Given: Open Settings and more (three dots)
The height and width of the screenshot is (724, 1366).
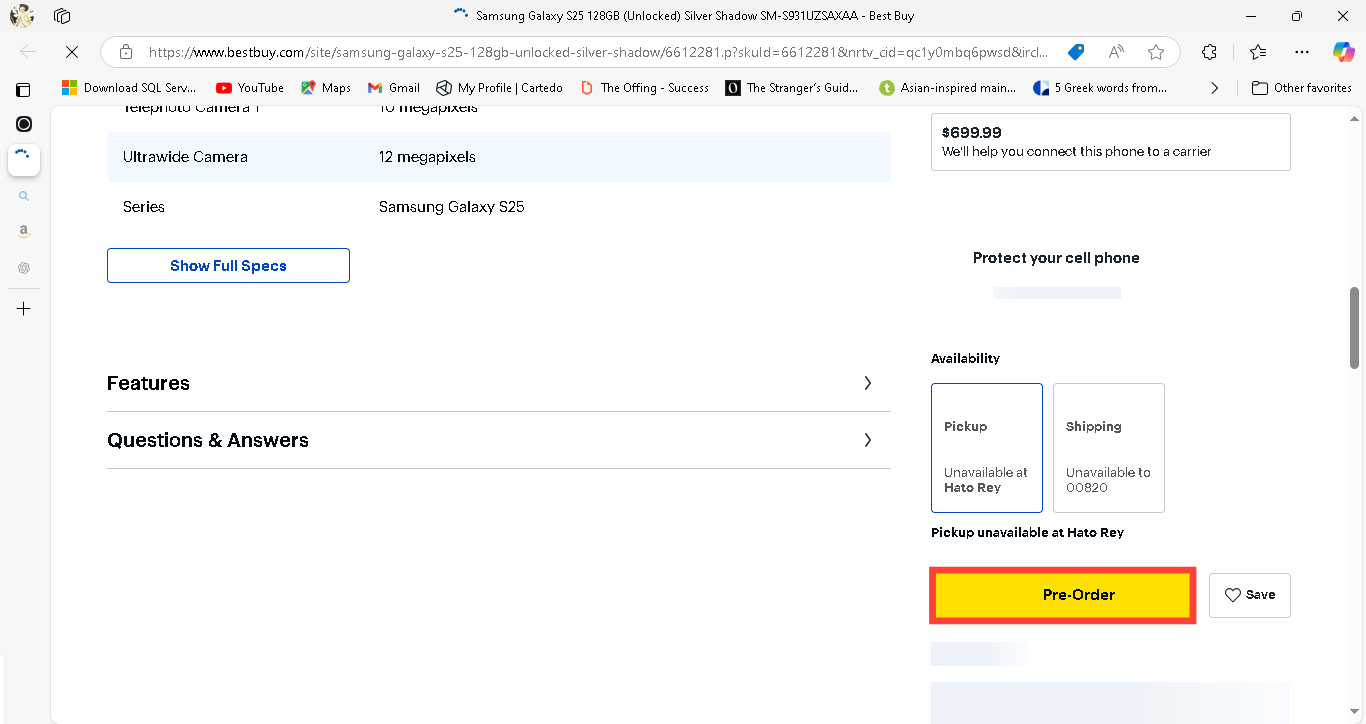Looking at the screenshot, I should point(1301,52).
